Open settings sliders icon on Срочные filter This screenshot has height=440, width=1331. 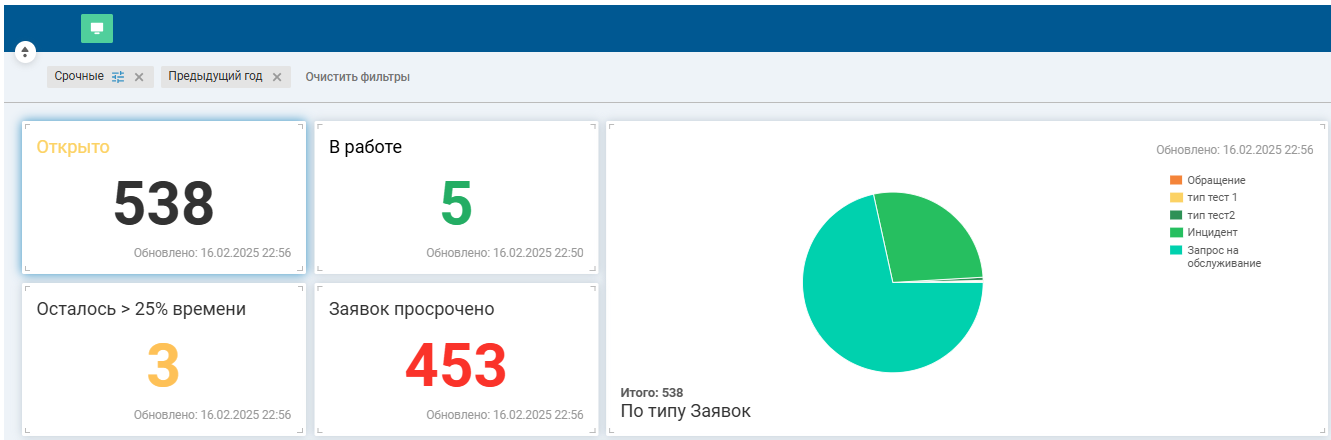point(118,77)
